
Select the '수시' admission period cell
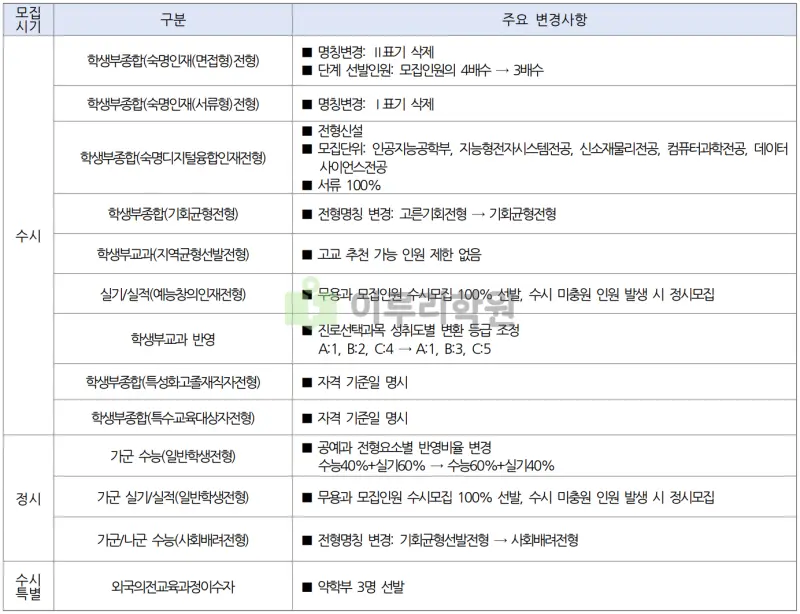tap(28, 235)
